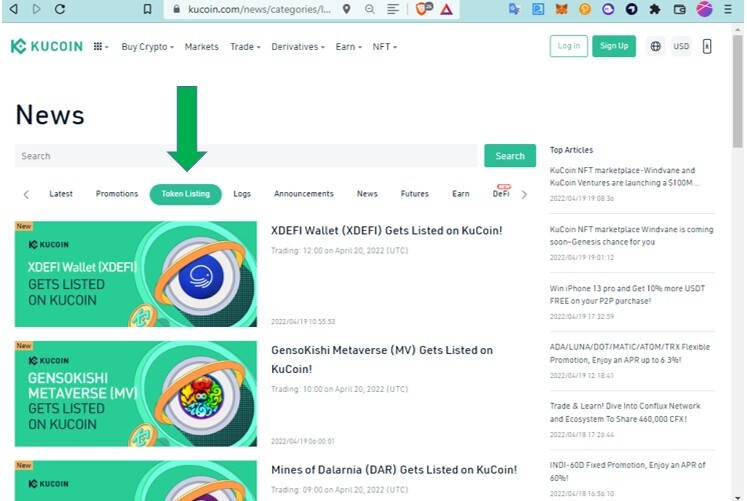Open the Brave wallet icon
747x501 pixels.
(679, 9)
